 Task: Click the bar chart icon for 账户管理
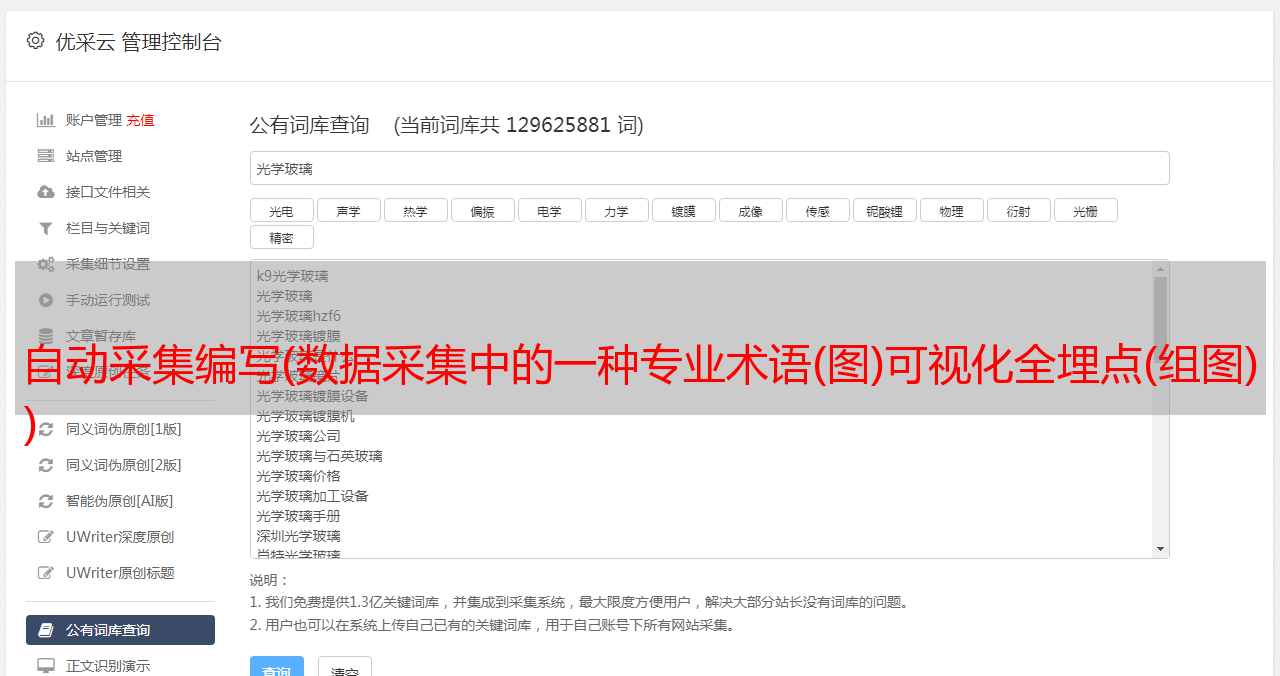[x=45, y=120]
